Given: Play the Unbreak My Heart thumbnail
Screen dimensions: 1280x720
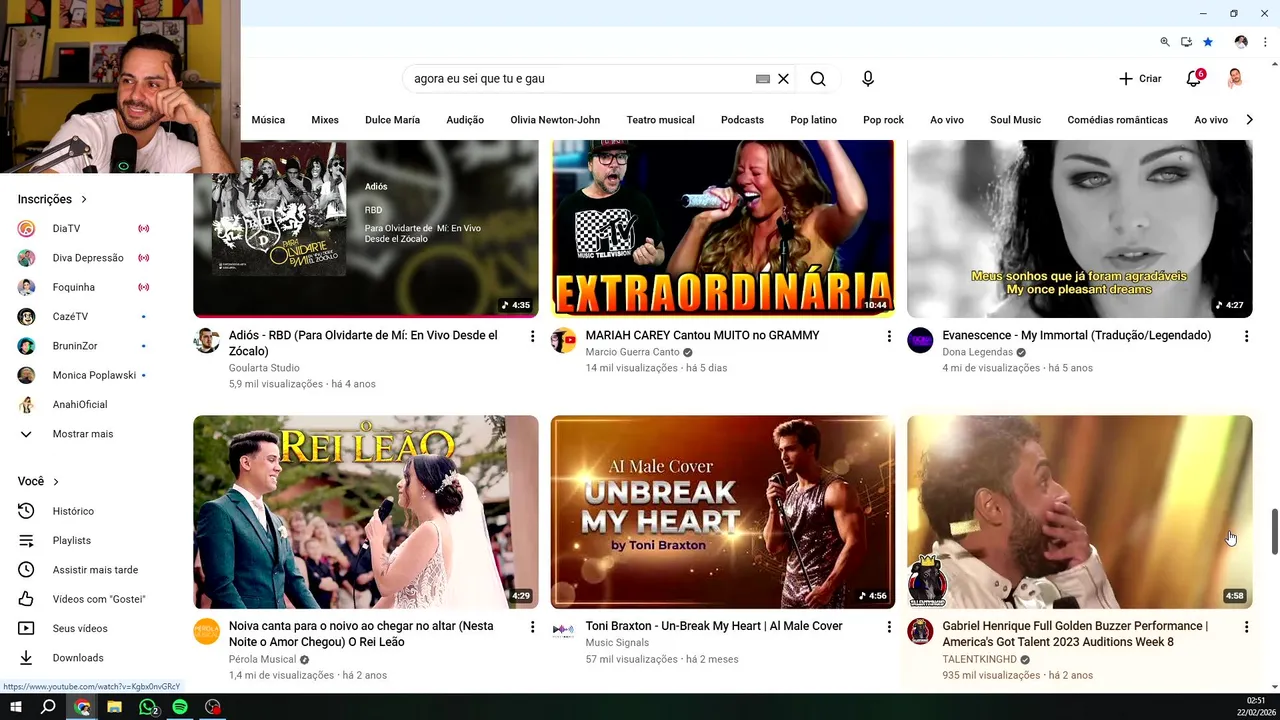Looking at the screenshot, I should (x=723, y=512).
